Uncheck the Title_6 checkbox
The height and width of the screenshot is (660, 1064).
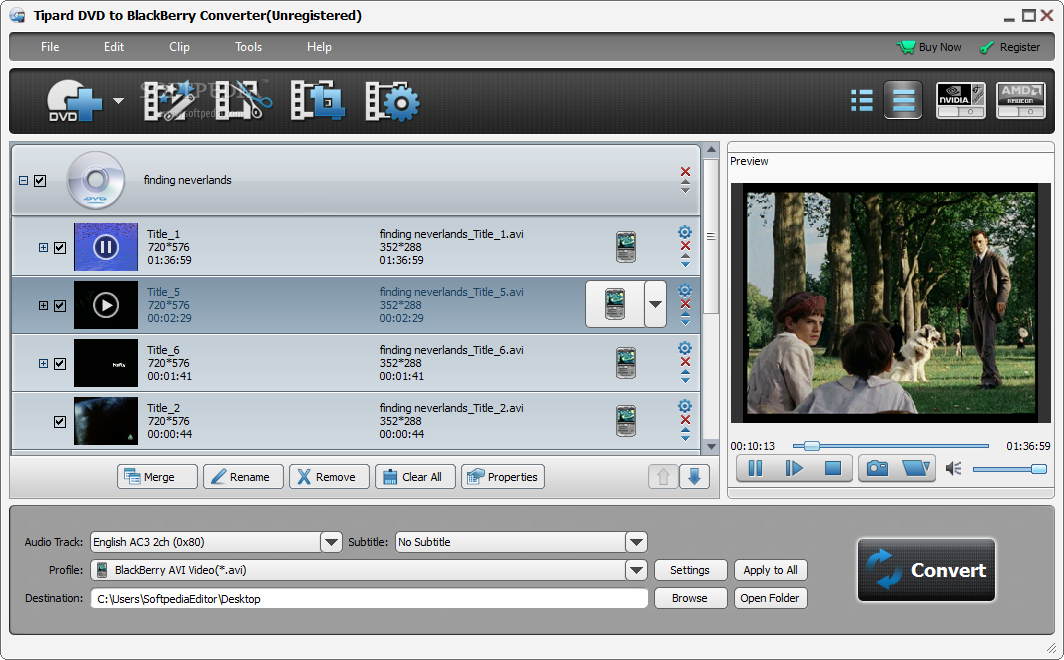60,364
